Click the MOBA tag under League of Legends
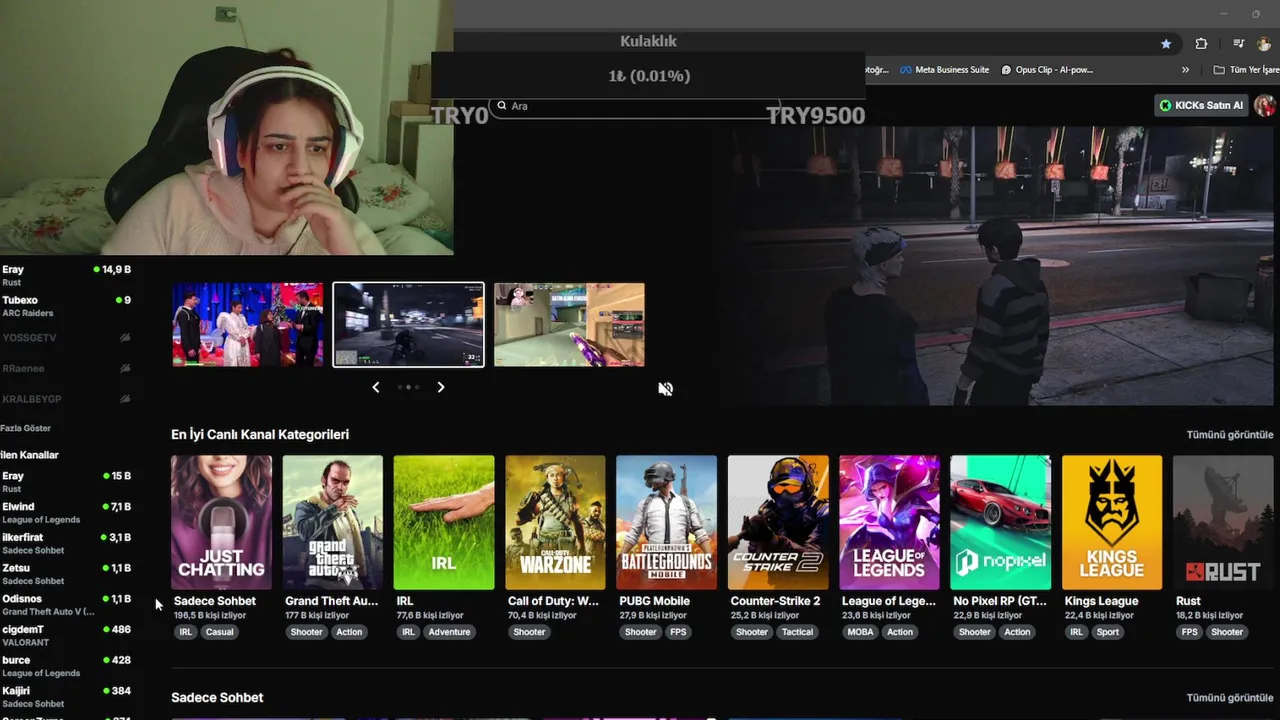 click(x=860, y=632)
